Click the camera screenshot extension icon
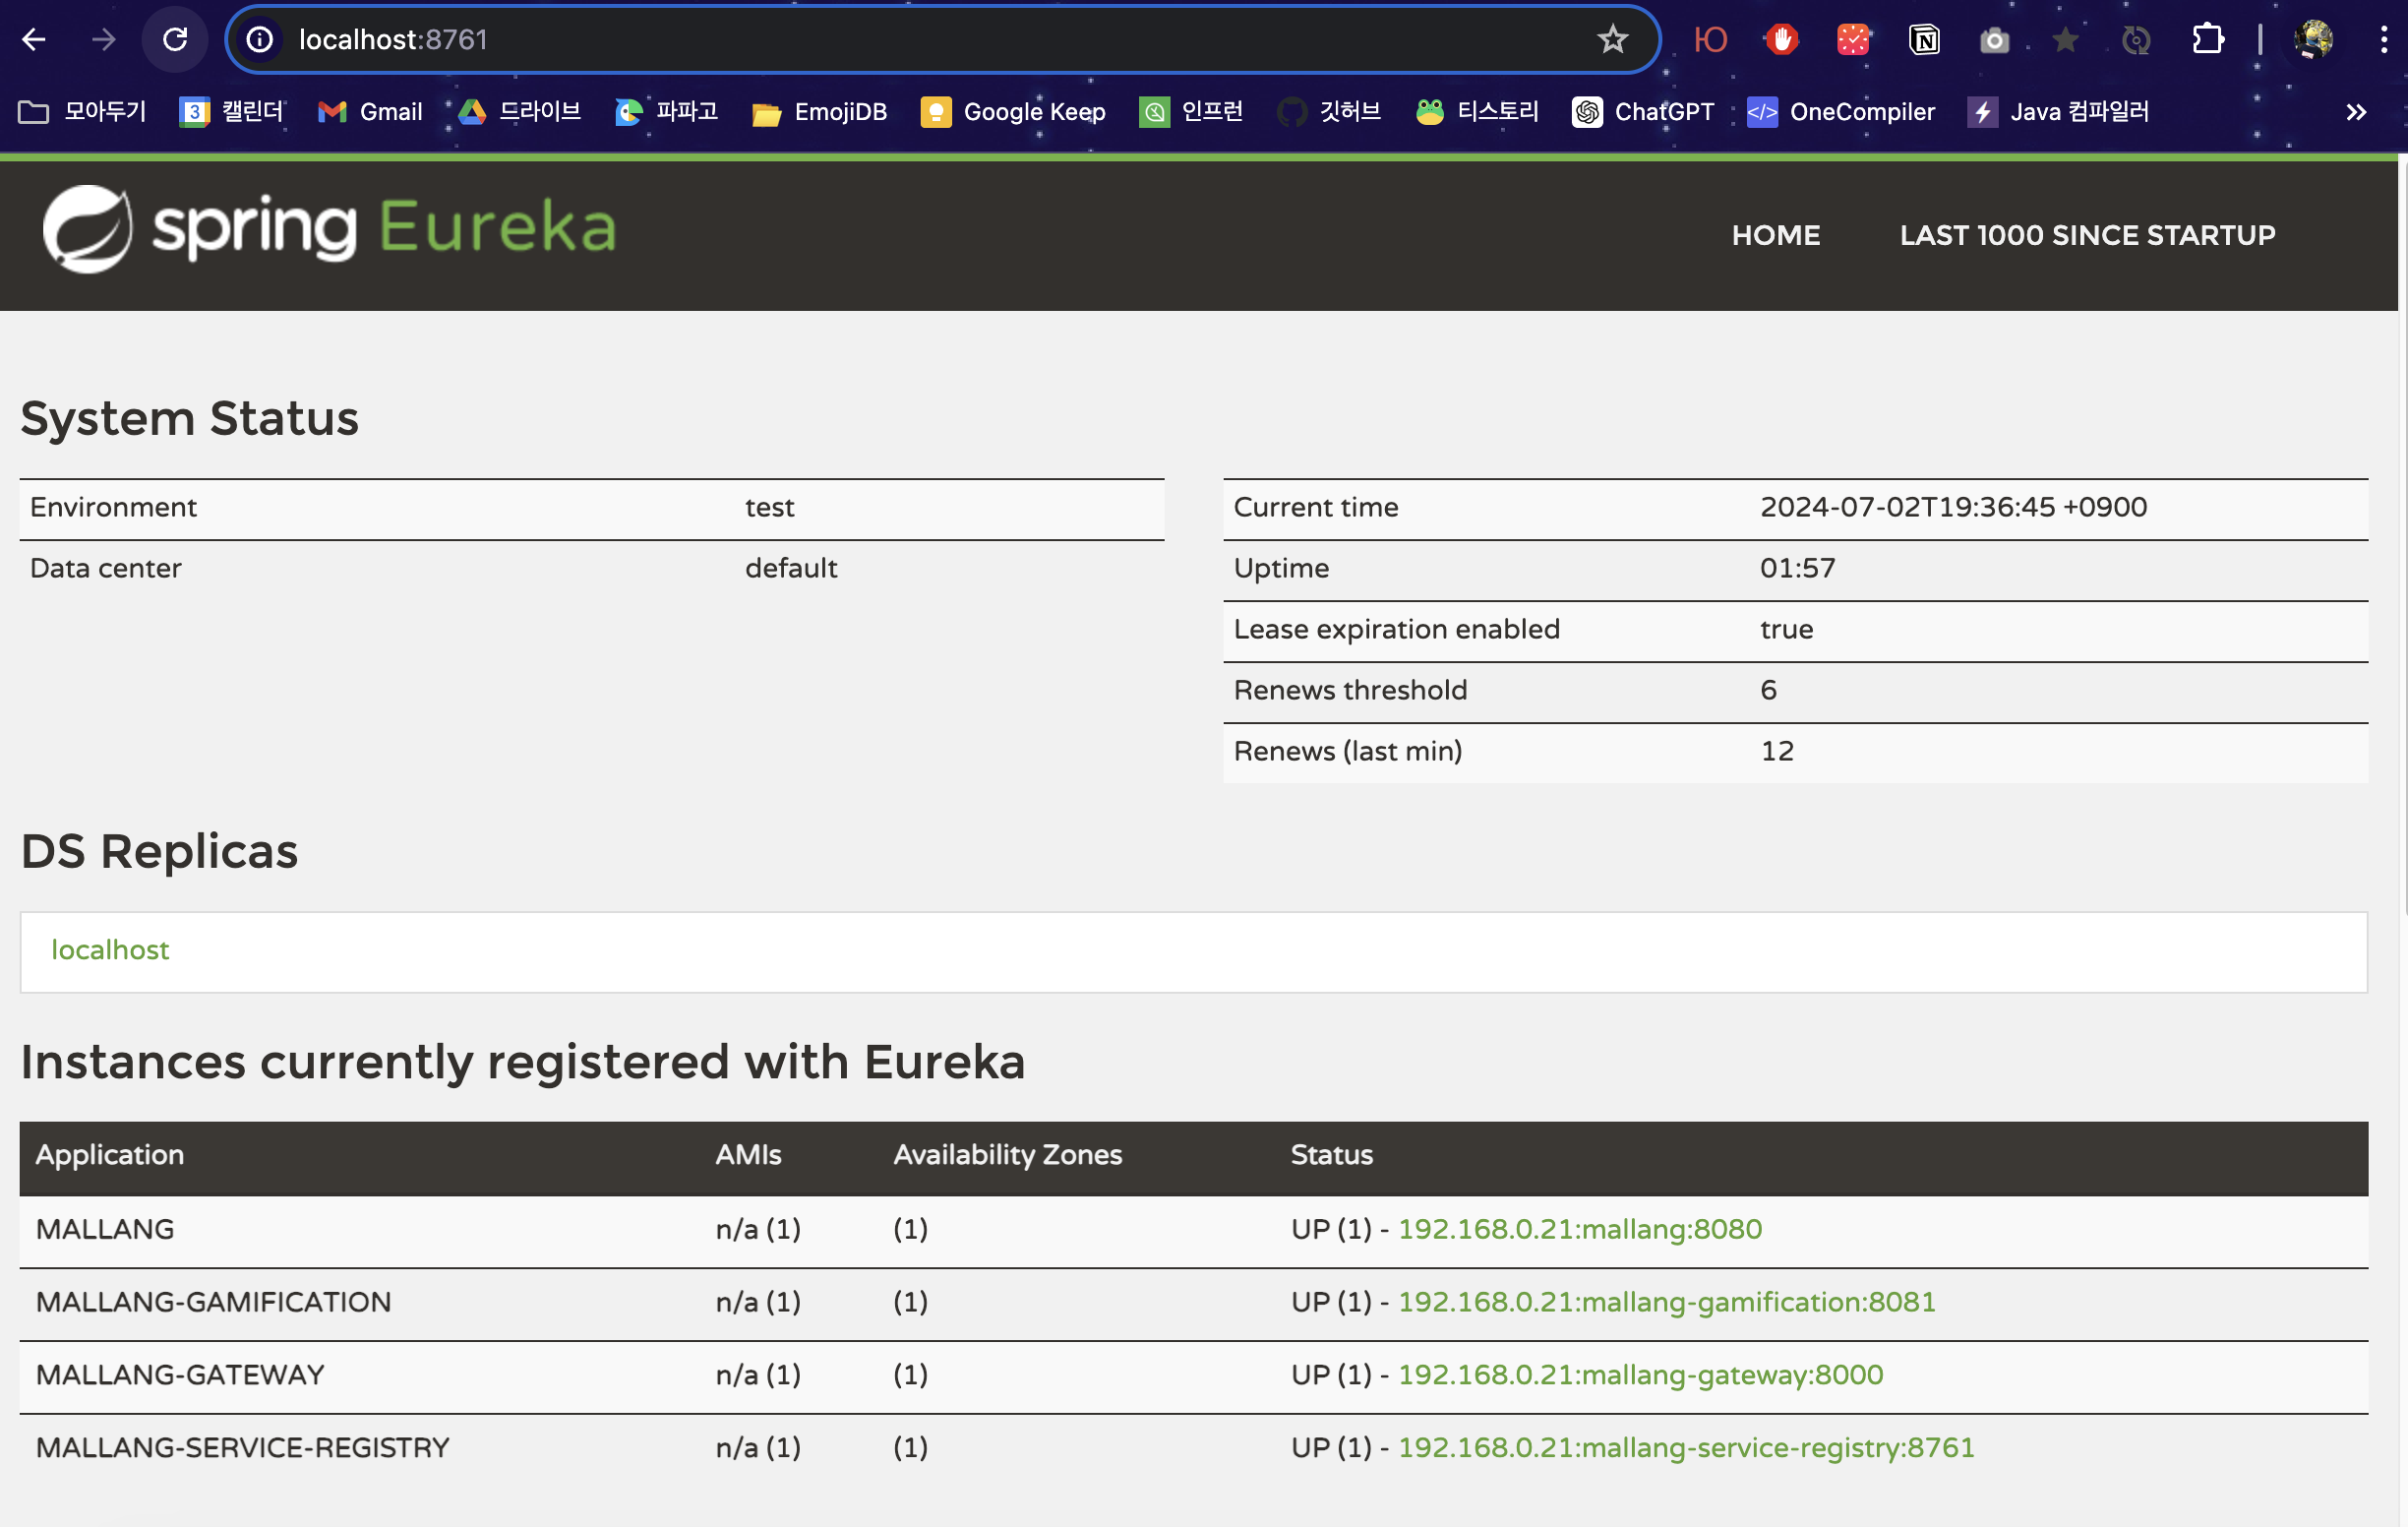 pyautogui.click(x=1994, y=40)
